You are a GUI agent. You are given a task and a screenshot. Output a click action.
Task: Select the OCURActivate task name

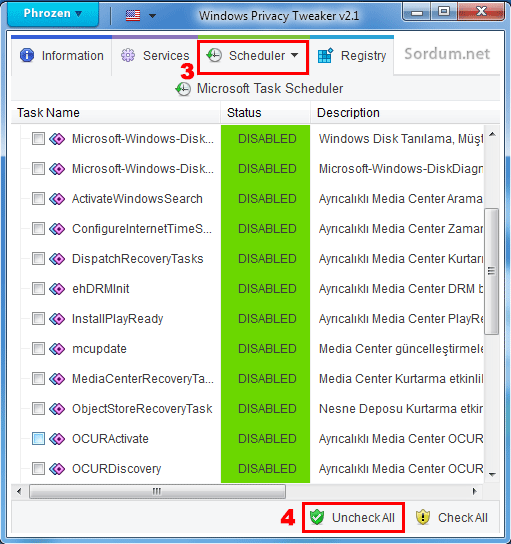[x=110, y=439]
